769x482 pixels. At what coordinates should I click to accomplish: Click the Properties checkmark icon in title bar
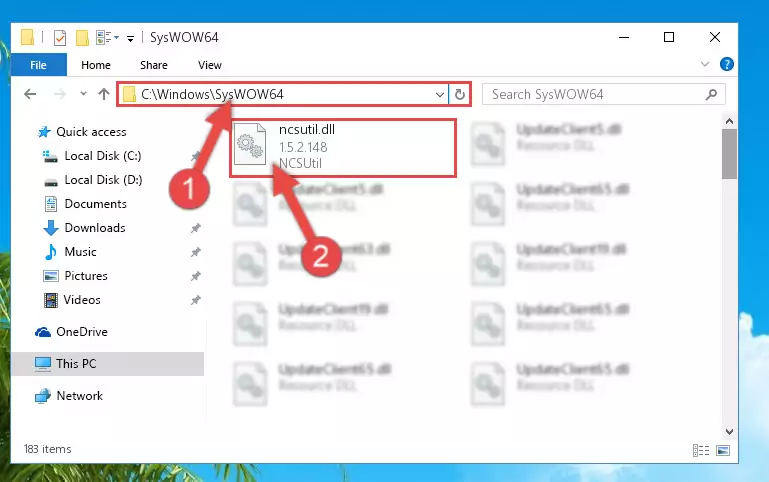[x=60, y=38]
